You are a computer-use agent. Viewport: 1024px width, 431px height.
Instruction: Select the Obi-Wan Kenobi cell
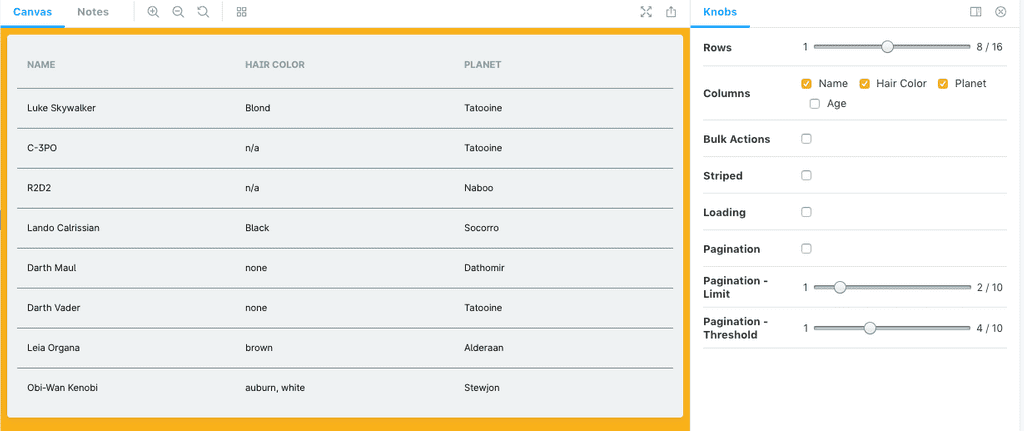(x=63, y=388)
